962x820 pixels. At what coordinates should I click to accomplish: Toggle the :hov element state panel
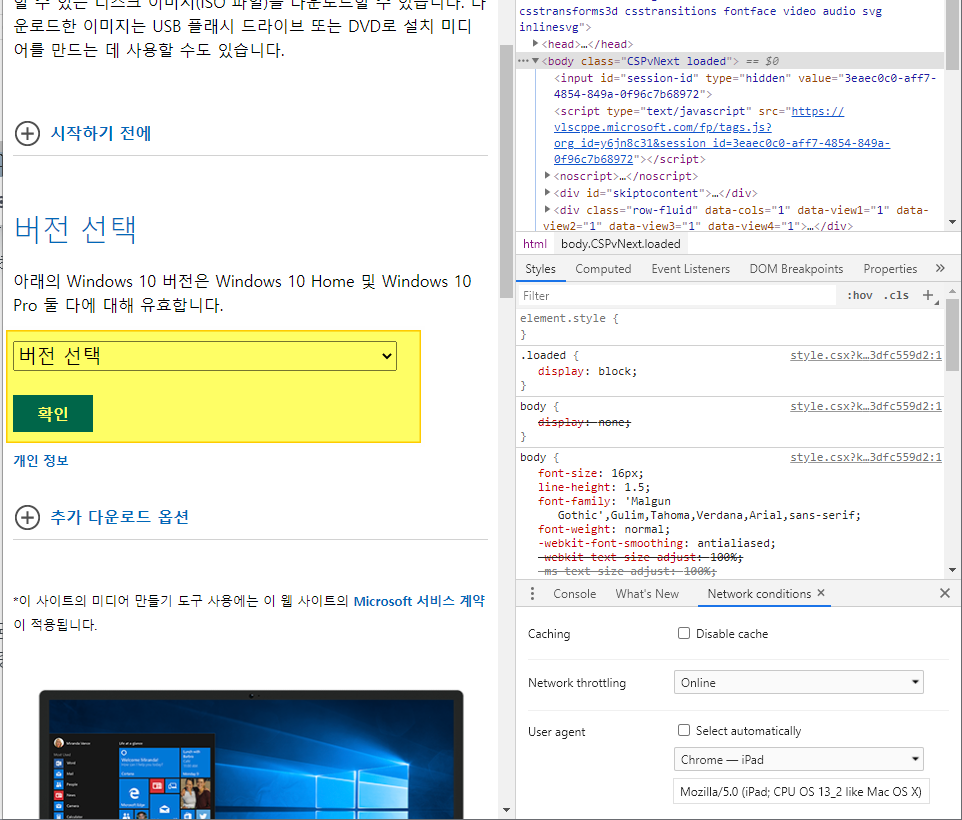(x=859, y=295)
